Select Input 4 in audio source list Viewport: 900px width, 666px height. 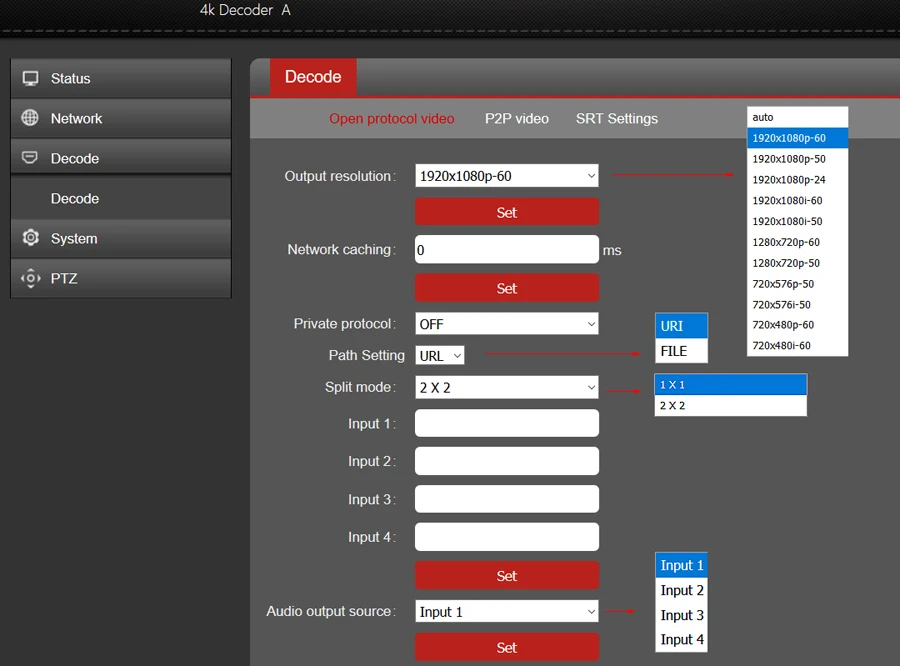[681, 640]
